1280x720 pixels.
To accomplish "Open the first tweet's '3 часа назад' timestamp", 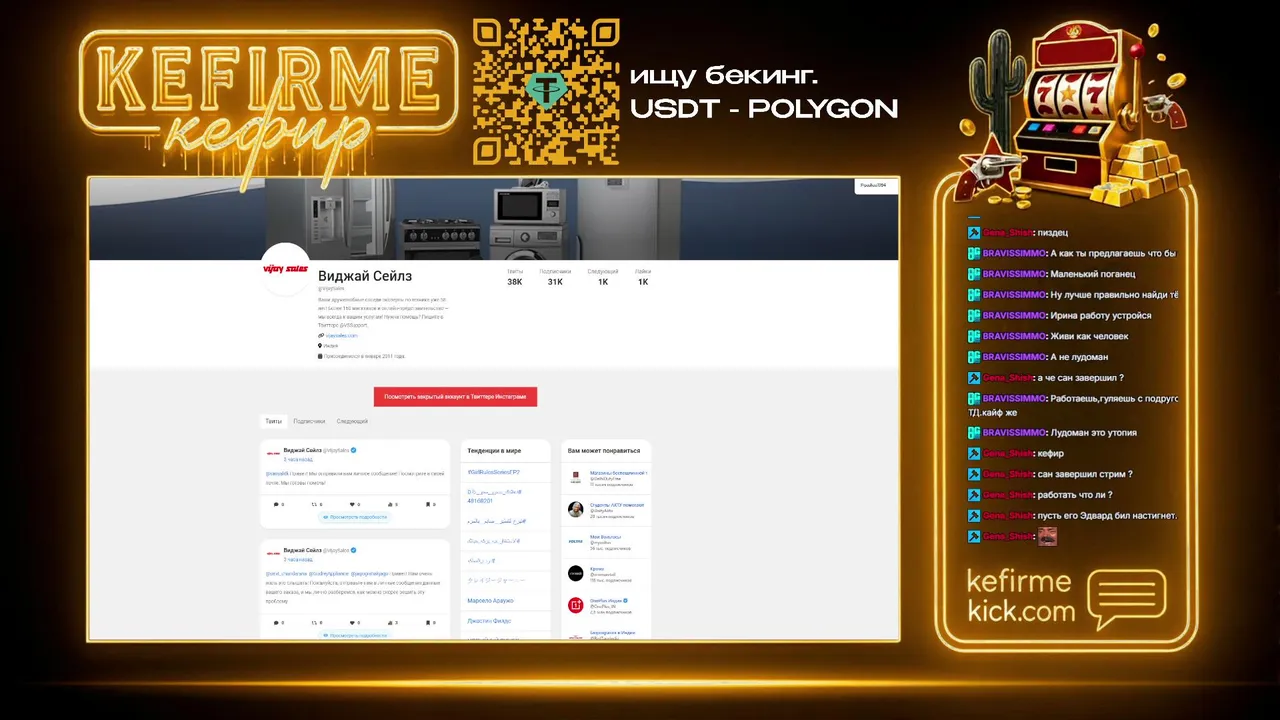I will (x=298, y=460).
